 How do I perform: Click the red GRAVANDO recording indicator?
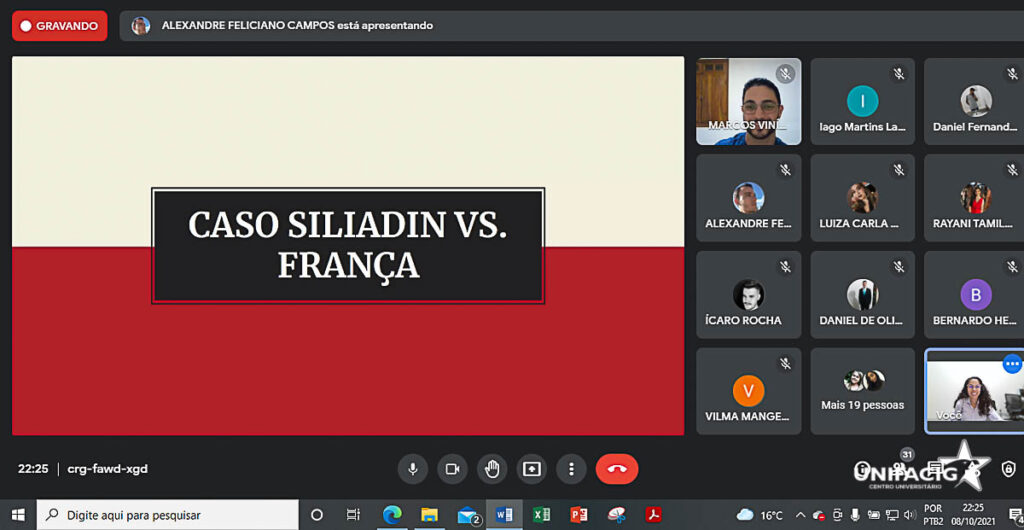pyautogui.click(x=59, y=26)
